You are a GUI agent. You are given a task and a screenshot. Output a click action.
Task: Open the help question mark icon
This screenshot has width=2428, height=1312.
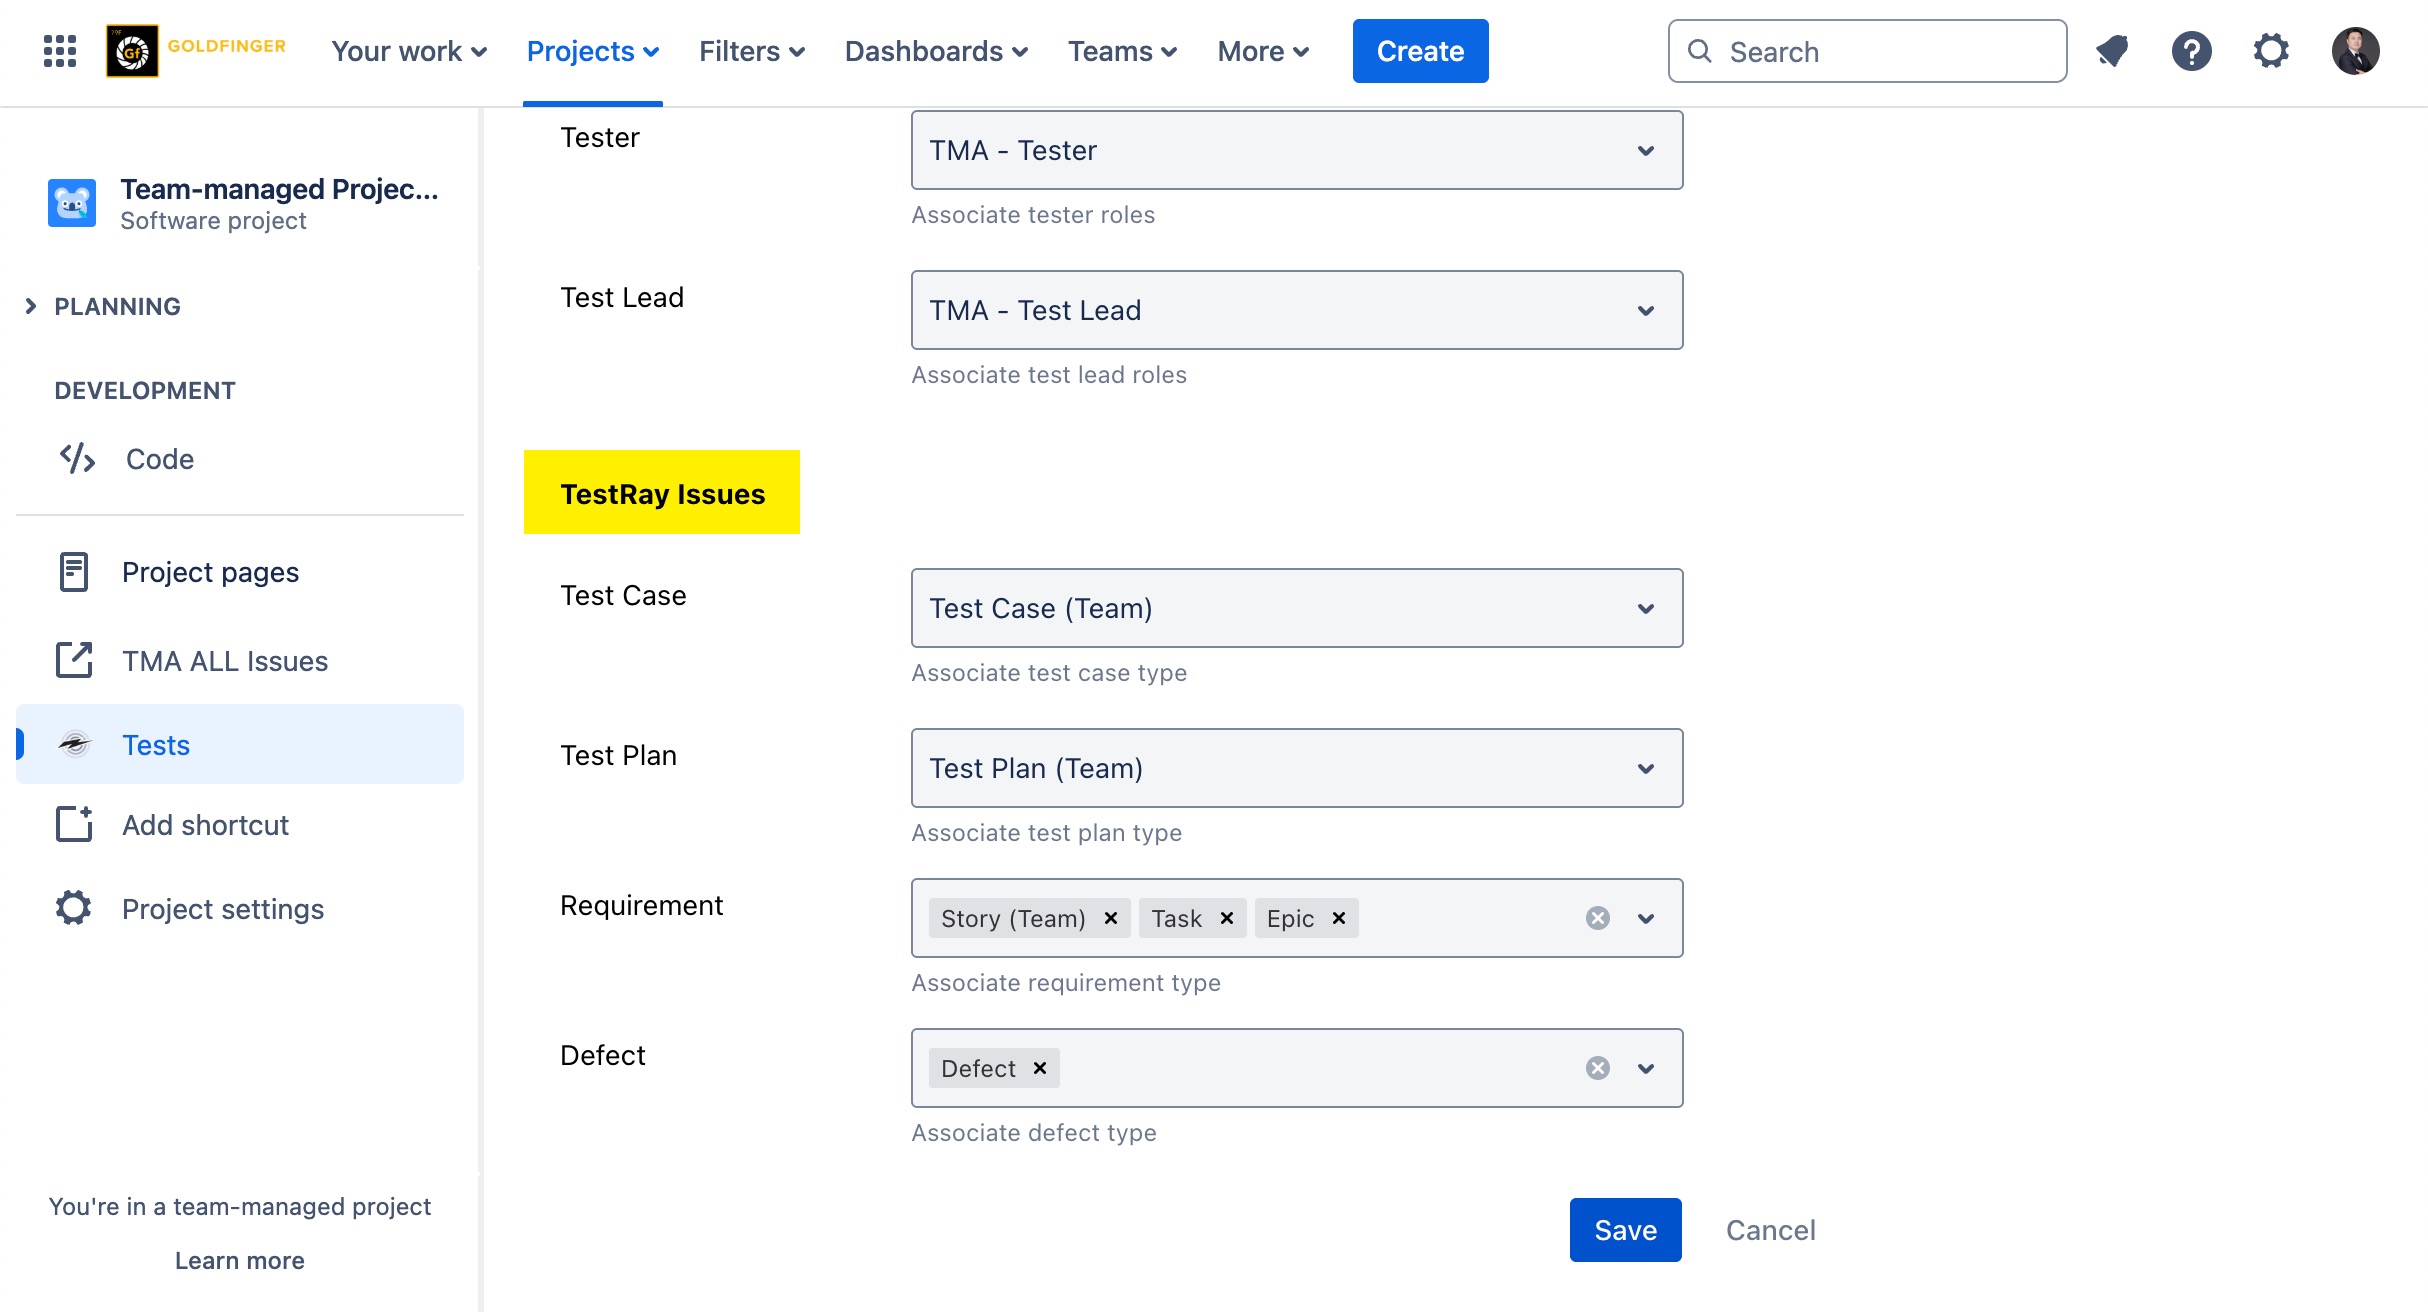2191,51
